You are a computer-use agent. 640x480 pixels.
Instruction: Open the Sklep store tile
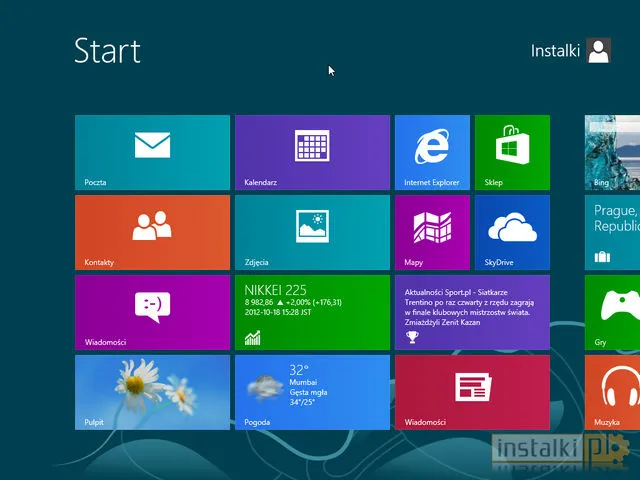512,152
